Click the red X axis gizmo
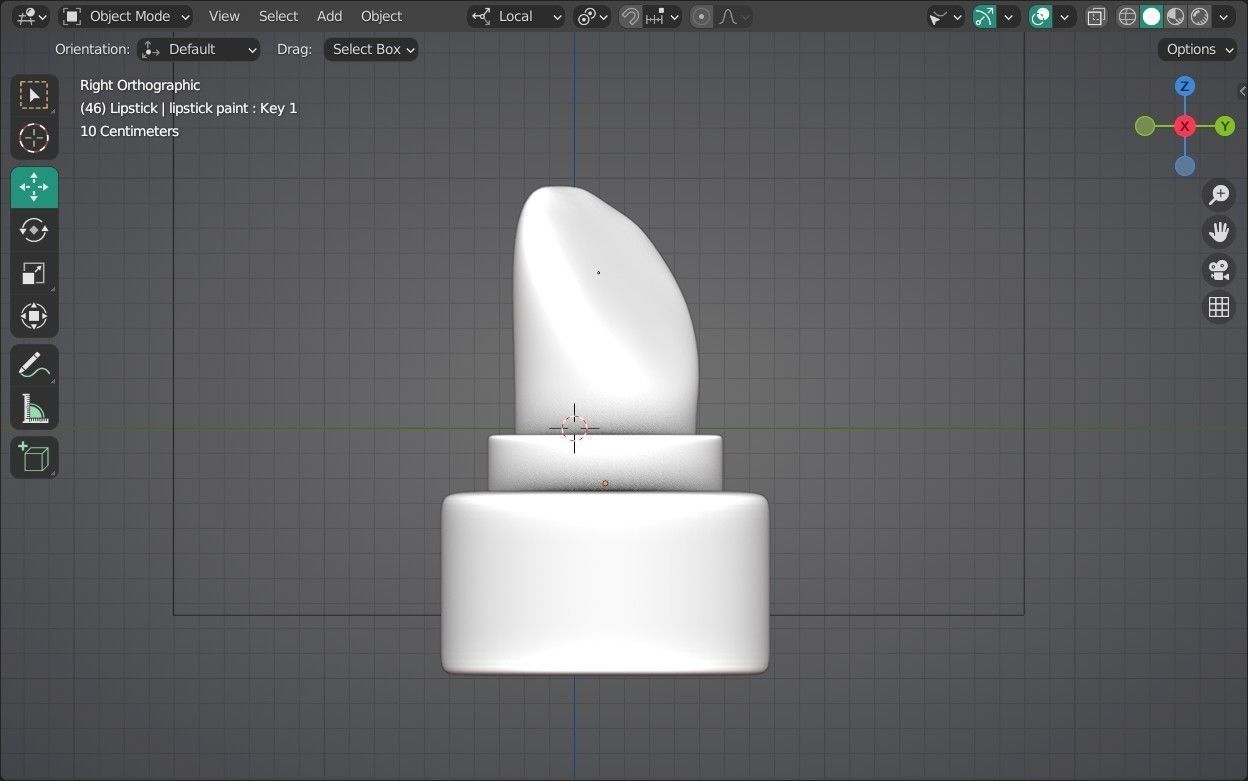This screenshot has width=1248, height=781. point(1185,126)
